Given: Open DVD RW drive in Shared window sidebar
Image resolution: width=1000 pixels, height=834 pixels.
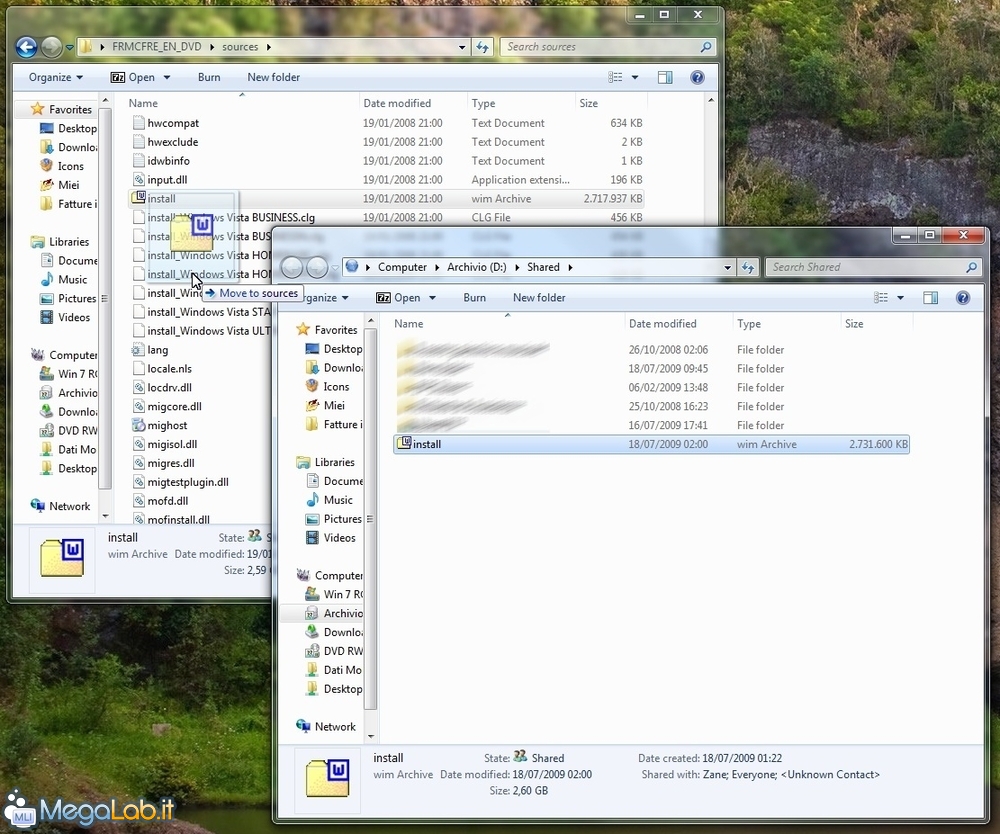Looking at the screenshot, I should pyautogui.click(x=334, y=651).
